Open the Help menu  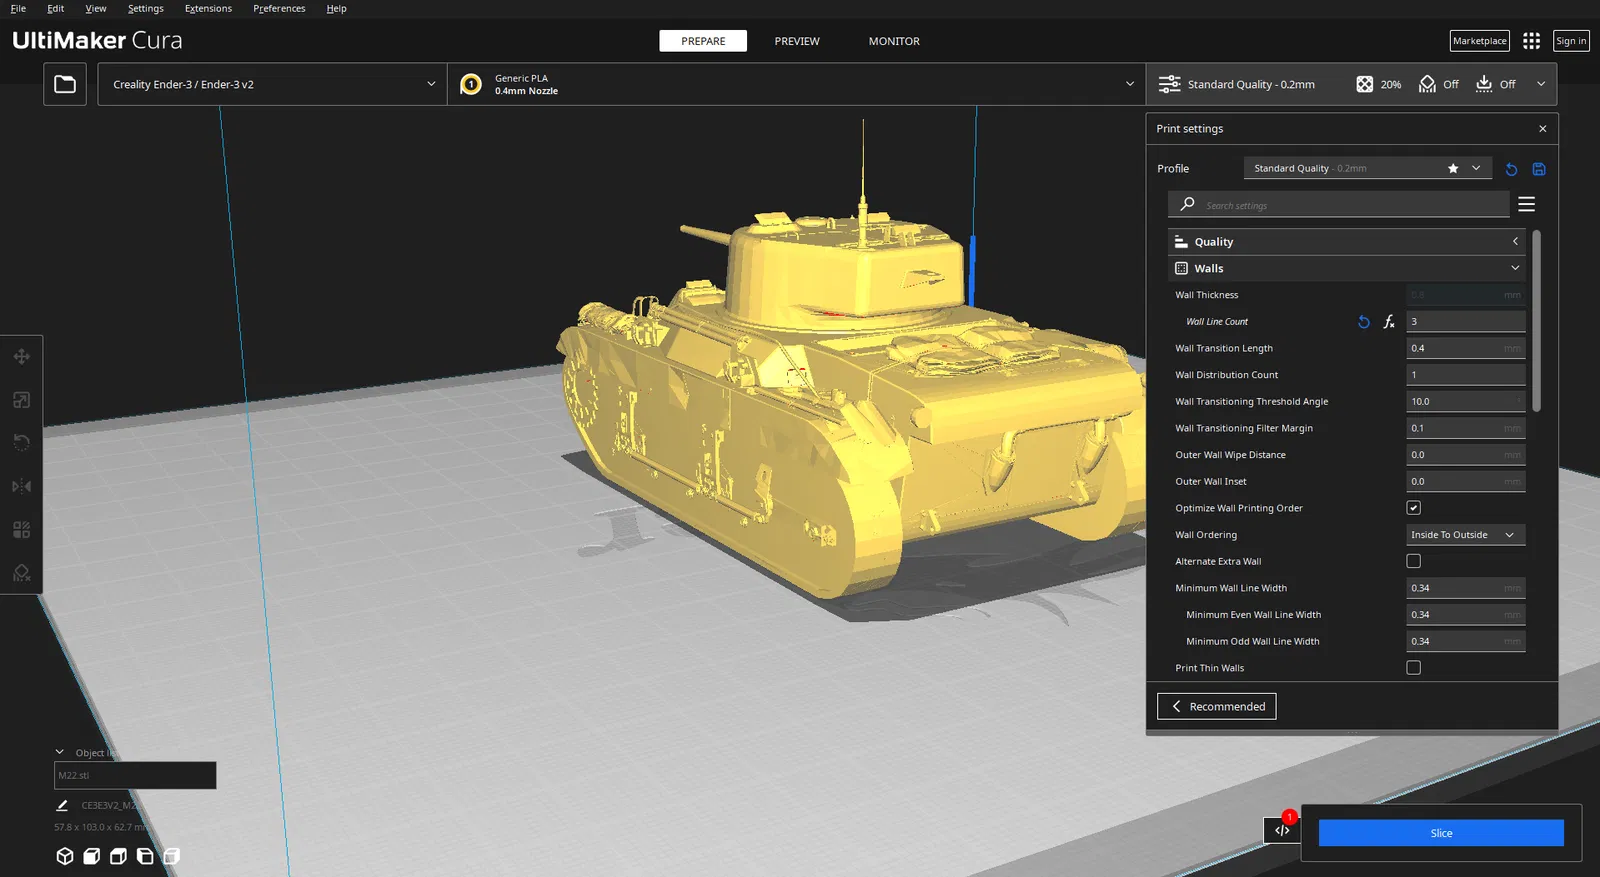click(337, 8)
